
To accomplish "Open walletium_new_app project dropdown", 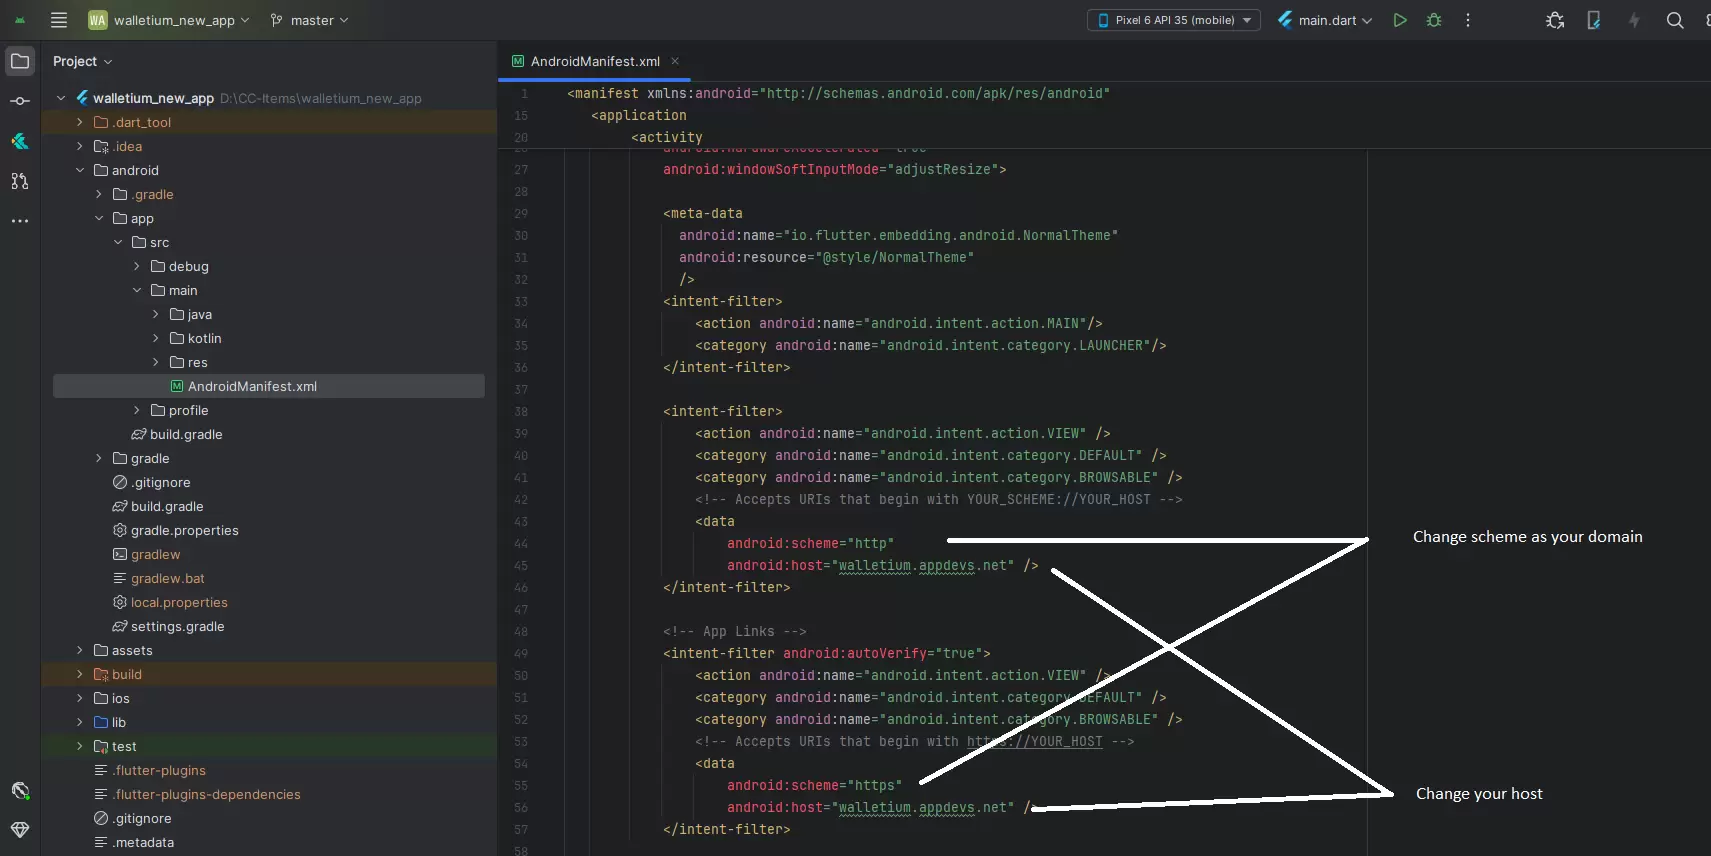I will coord(168,20).
